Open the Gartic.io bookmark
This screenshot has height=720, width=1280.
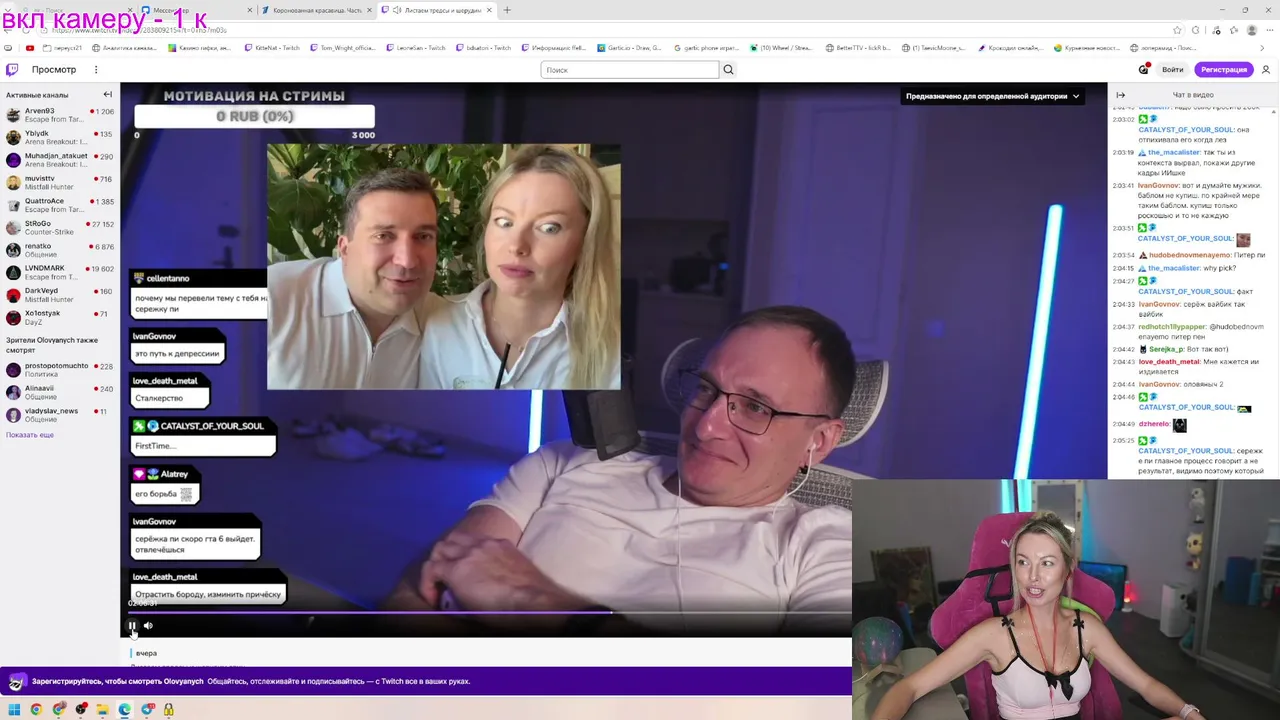click(x=629, y=47)
